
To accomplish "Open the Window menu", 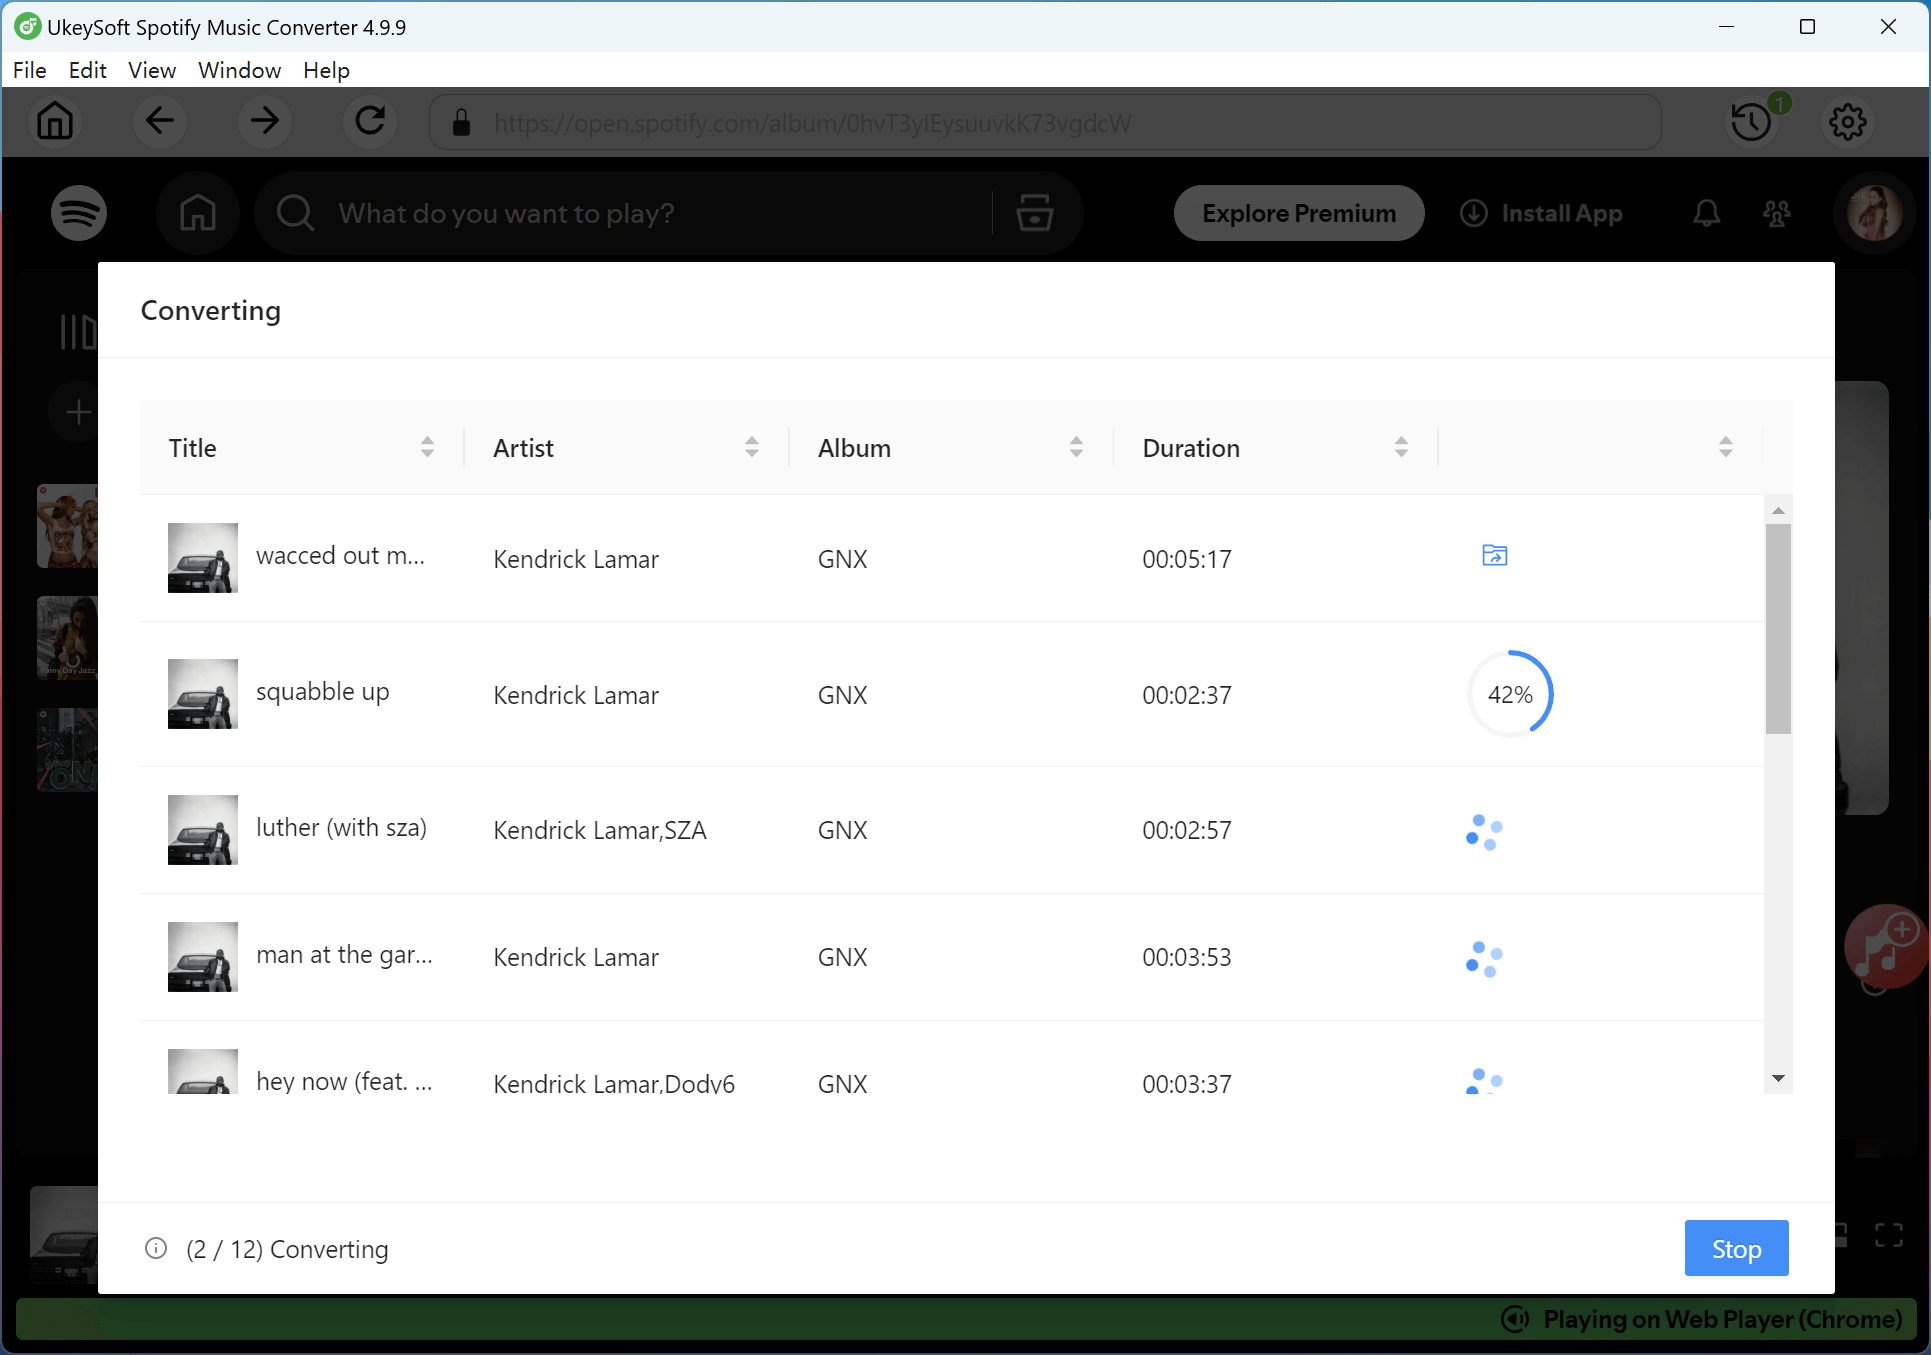I will [238, 70].
